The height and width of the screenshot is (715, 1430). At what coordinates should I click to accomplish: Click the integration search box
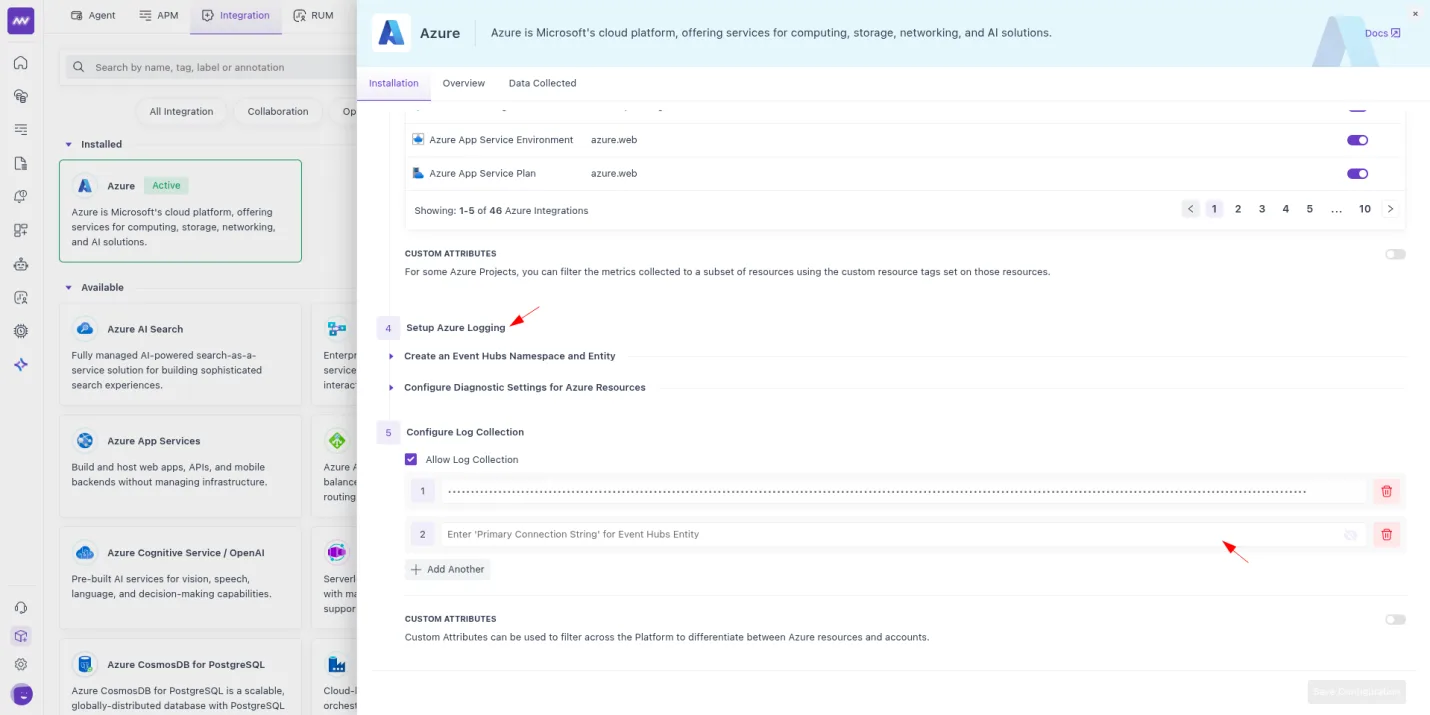(x=212, y=67)
